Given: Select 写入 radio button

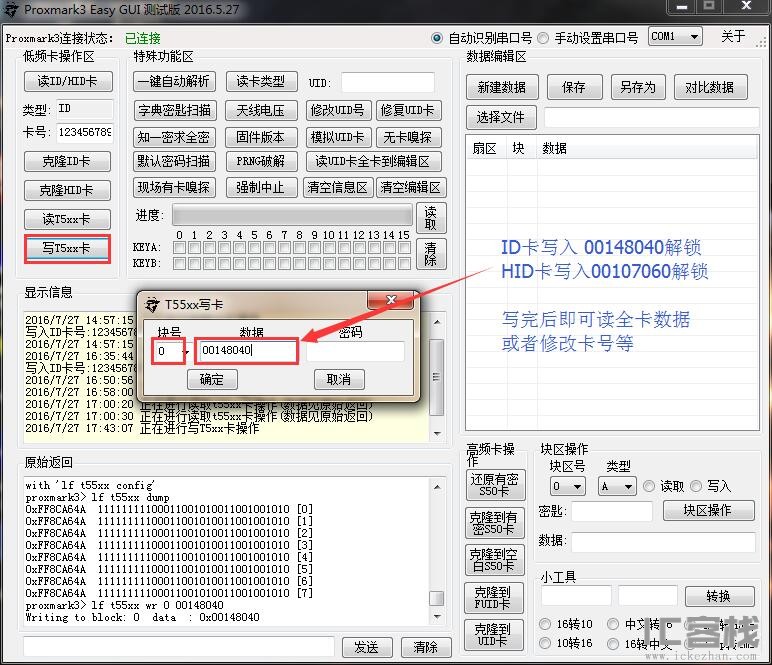Looking at the screenshot, I should click(x=696, y=486).
